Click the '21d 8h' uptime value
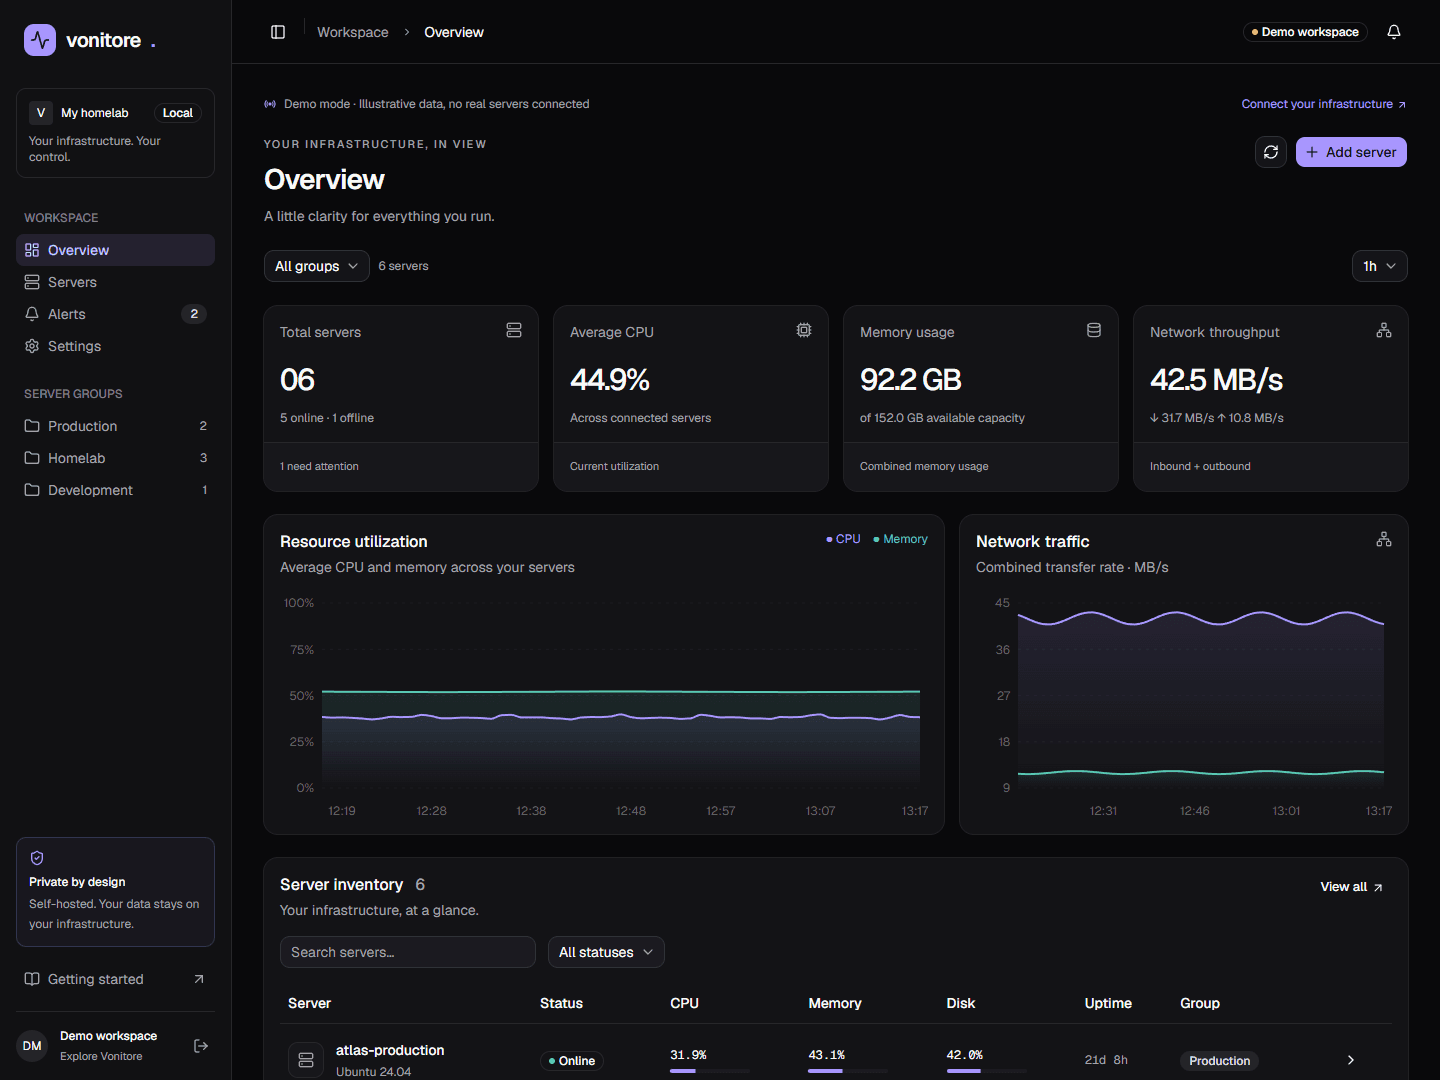This screenshot has width=1440, height=1080. 1106,1060
